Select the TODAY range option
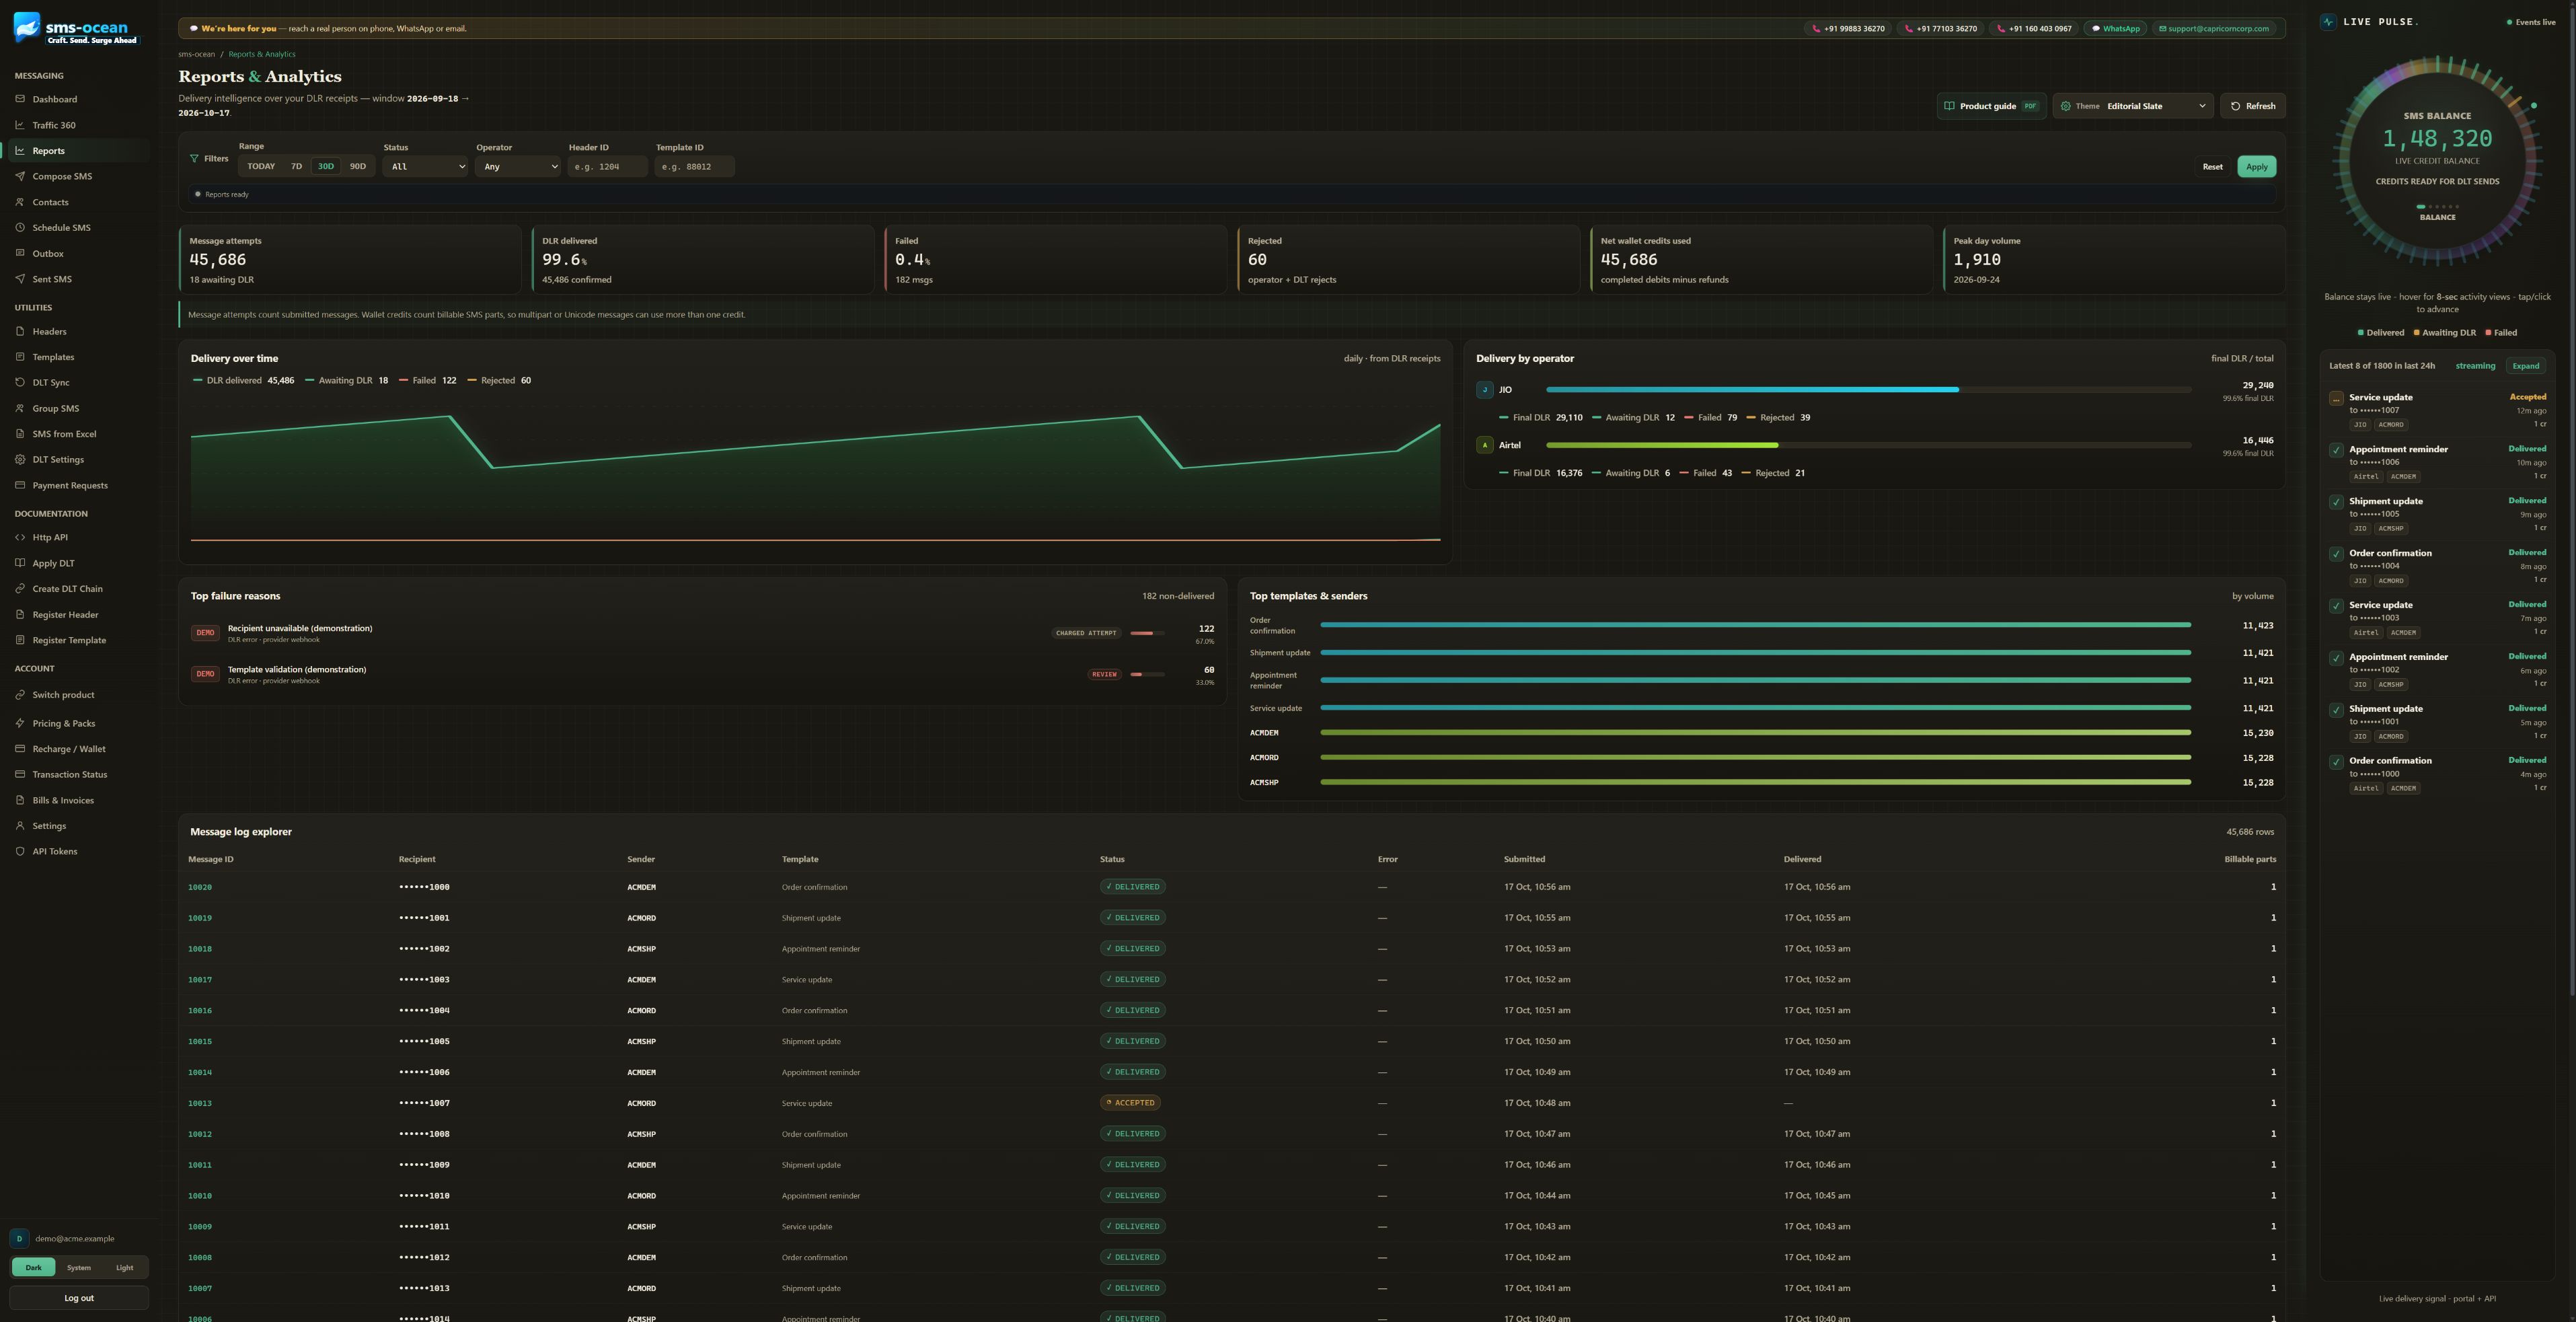 pyautogui.click(x=261, y=167)
